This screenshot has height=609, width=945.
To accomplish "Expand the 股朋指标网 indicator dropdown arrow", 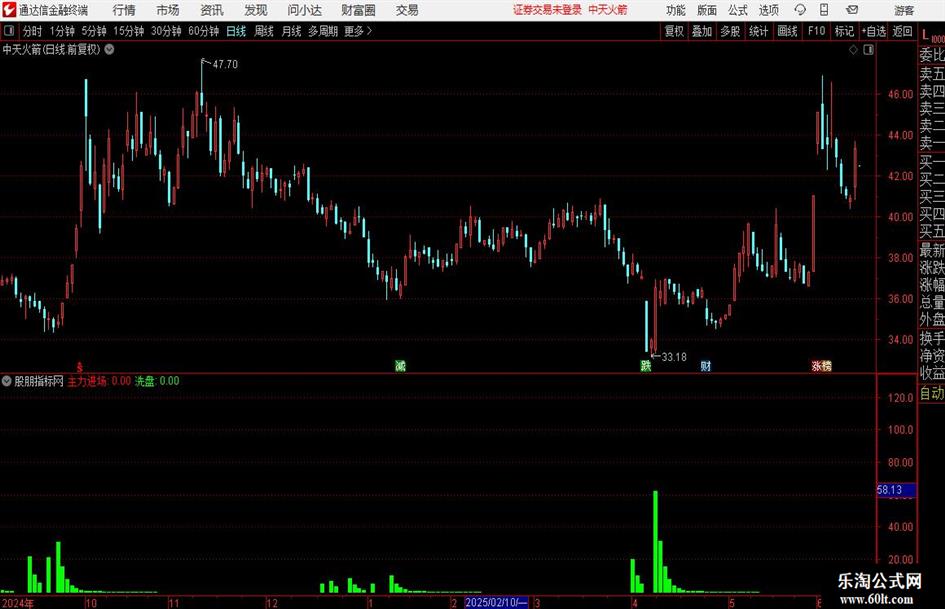I will 7,381.
